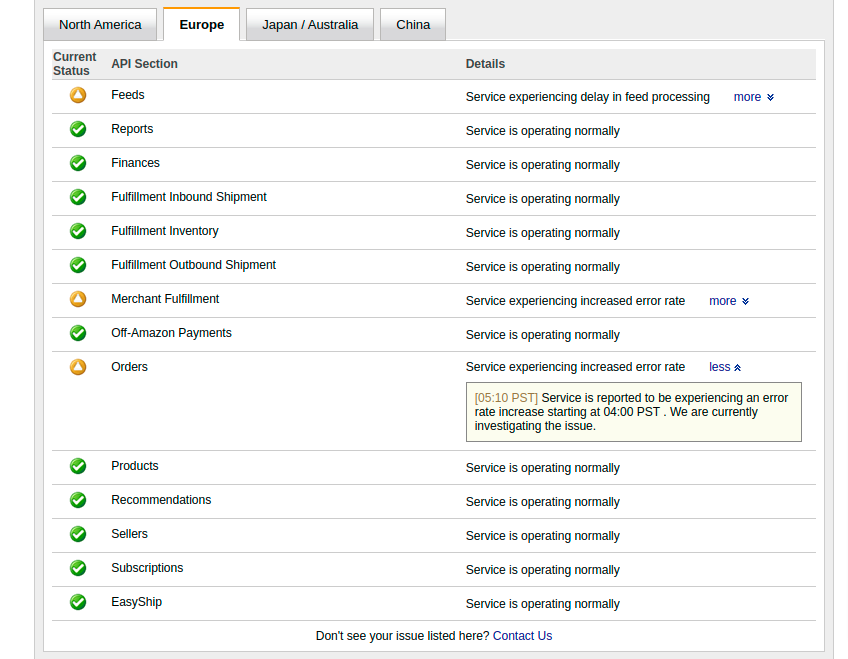Click the Finances green status icon

[x=78, y=163]
